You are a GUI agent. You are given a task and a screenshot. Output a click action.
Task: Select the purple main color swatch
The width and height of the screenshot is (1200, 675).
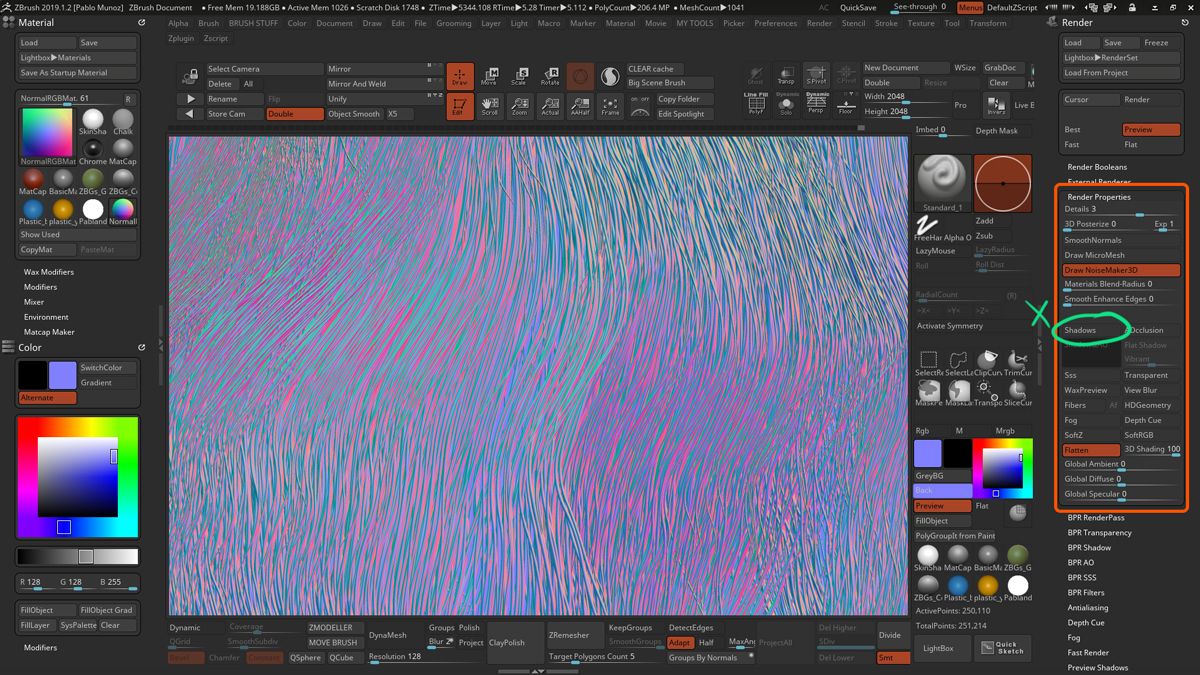(x=62, y=375)
